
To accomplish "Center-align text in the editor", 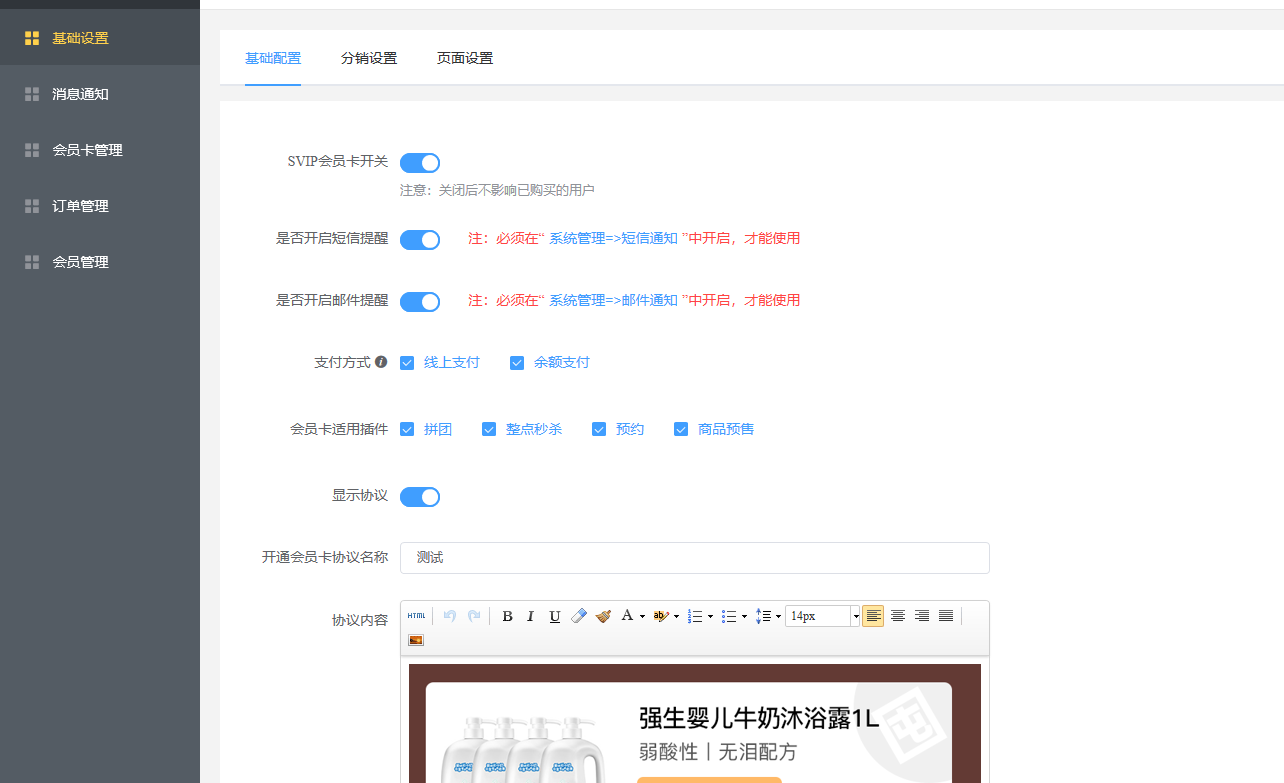I will (898, 616).
